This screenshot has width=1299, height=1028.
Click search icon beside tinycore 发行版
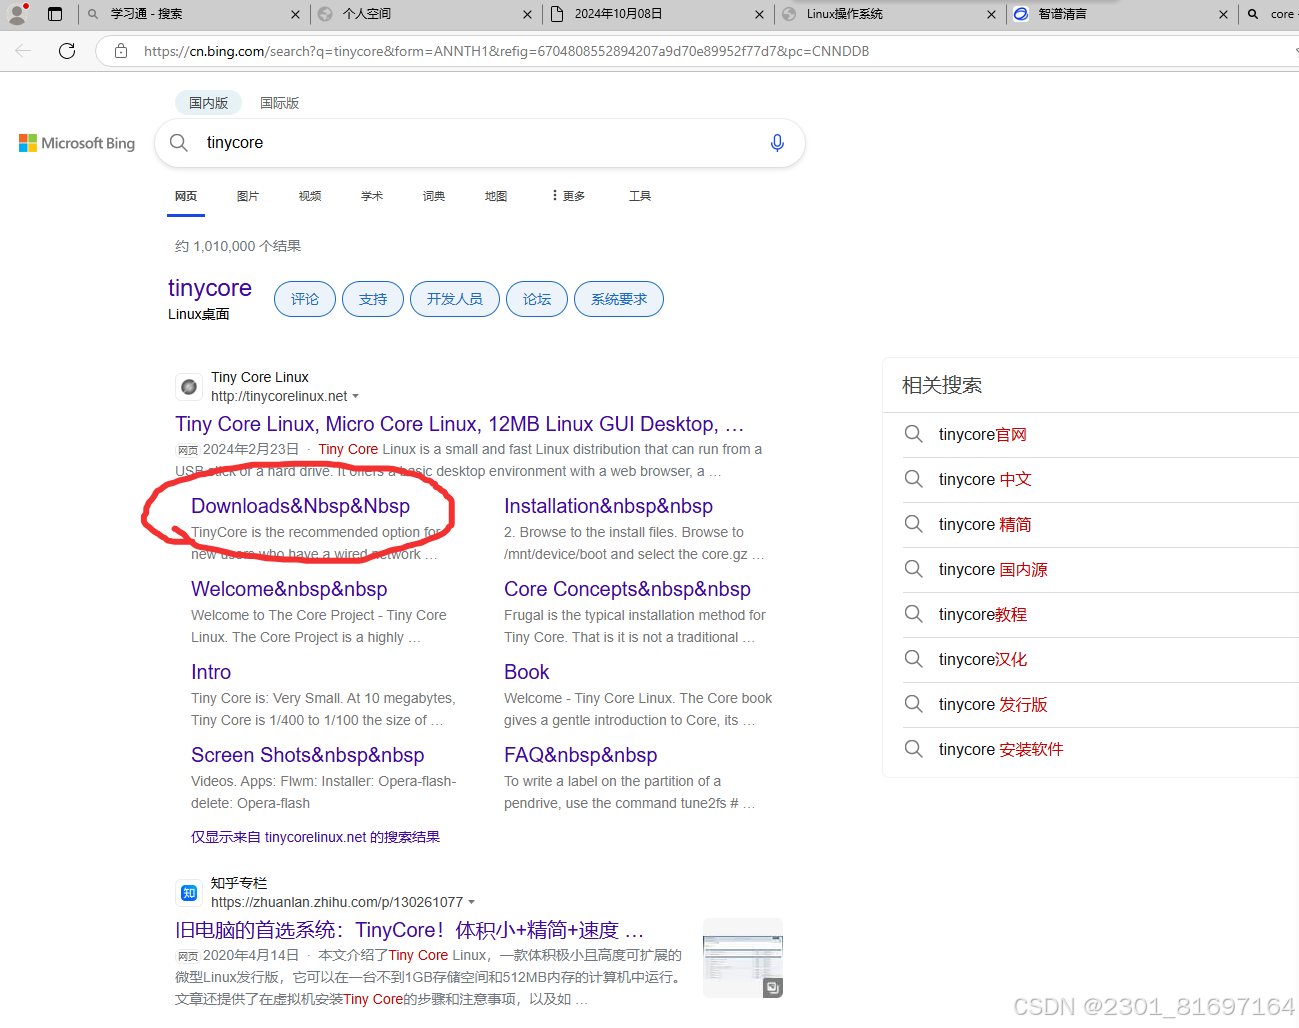tap(913, 704)
